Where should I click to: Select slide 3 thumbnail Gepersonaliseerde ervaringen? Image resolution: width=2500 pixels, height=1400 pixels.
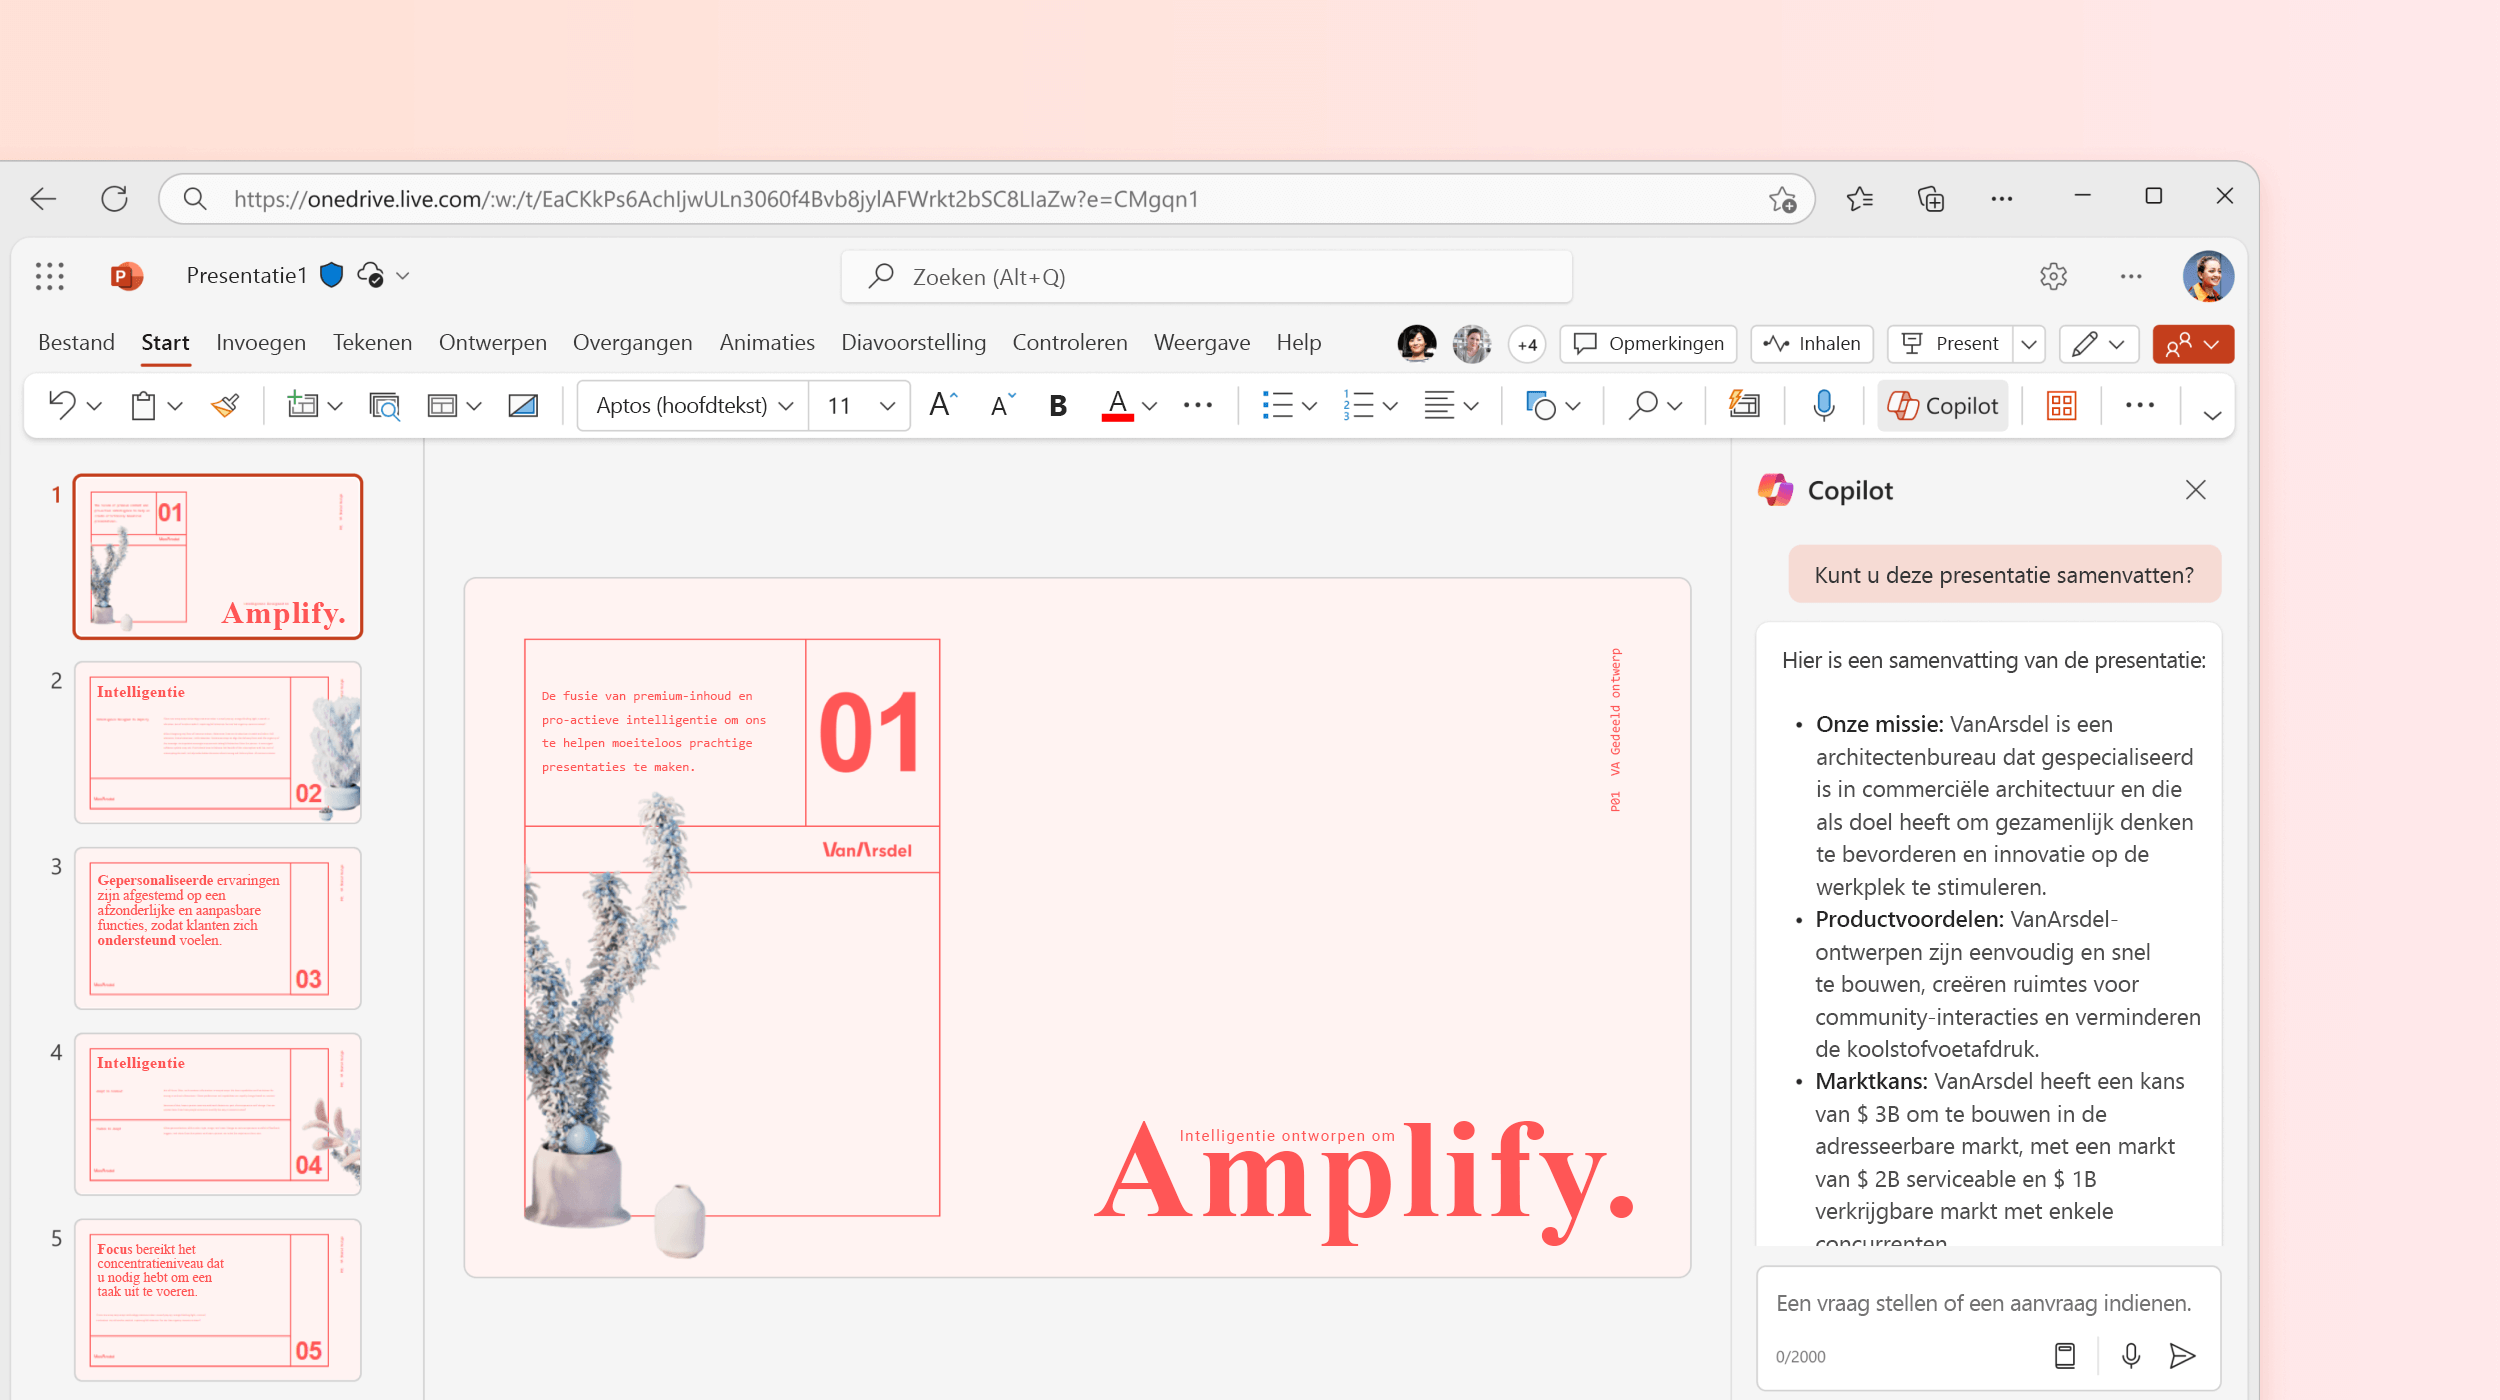218,929
